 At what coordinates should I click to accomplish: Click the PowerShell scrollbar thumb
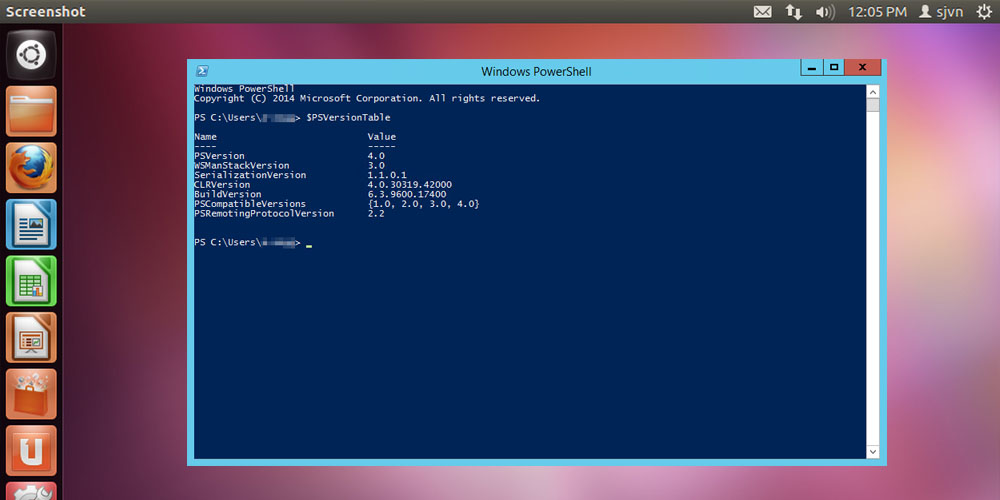[873, 105]
